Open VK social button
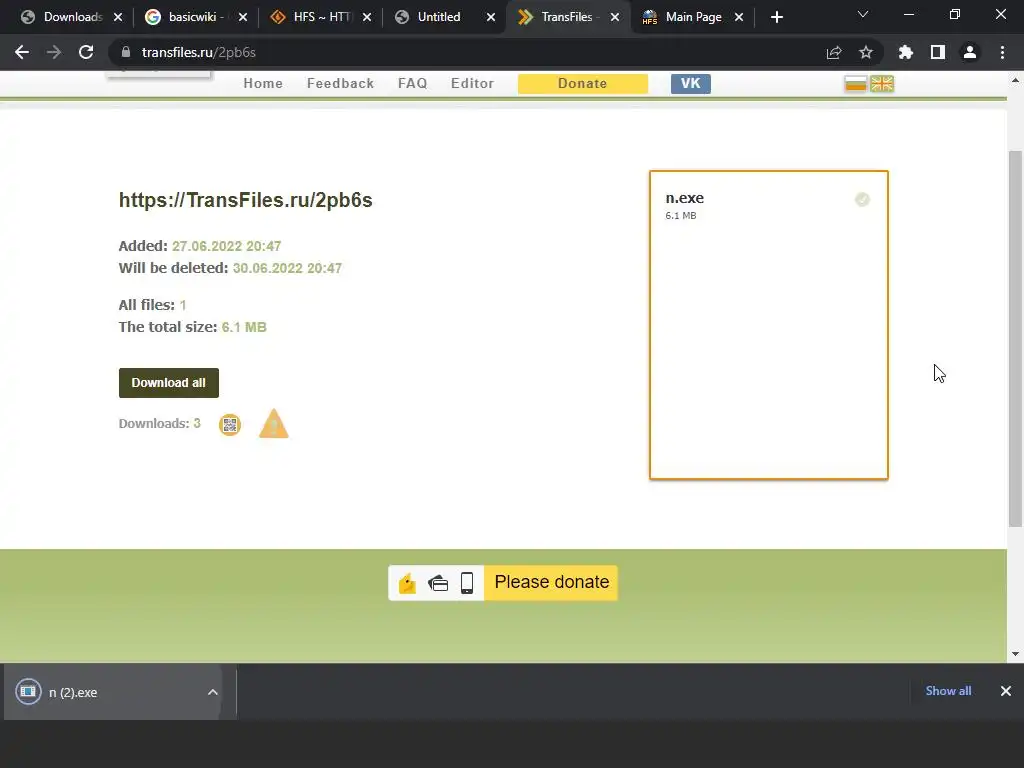Screen dimensions: 1024x768 tap(690, 84)
